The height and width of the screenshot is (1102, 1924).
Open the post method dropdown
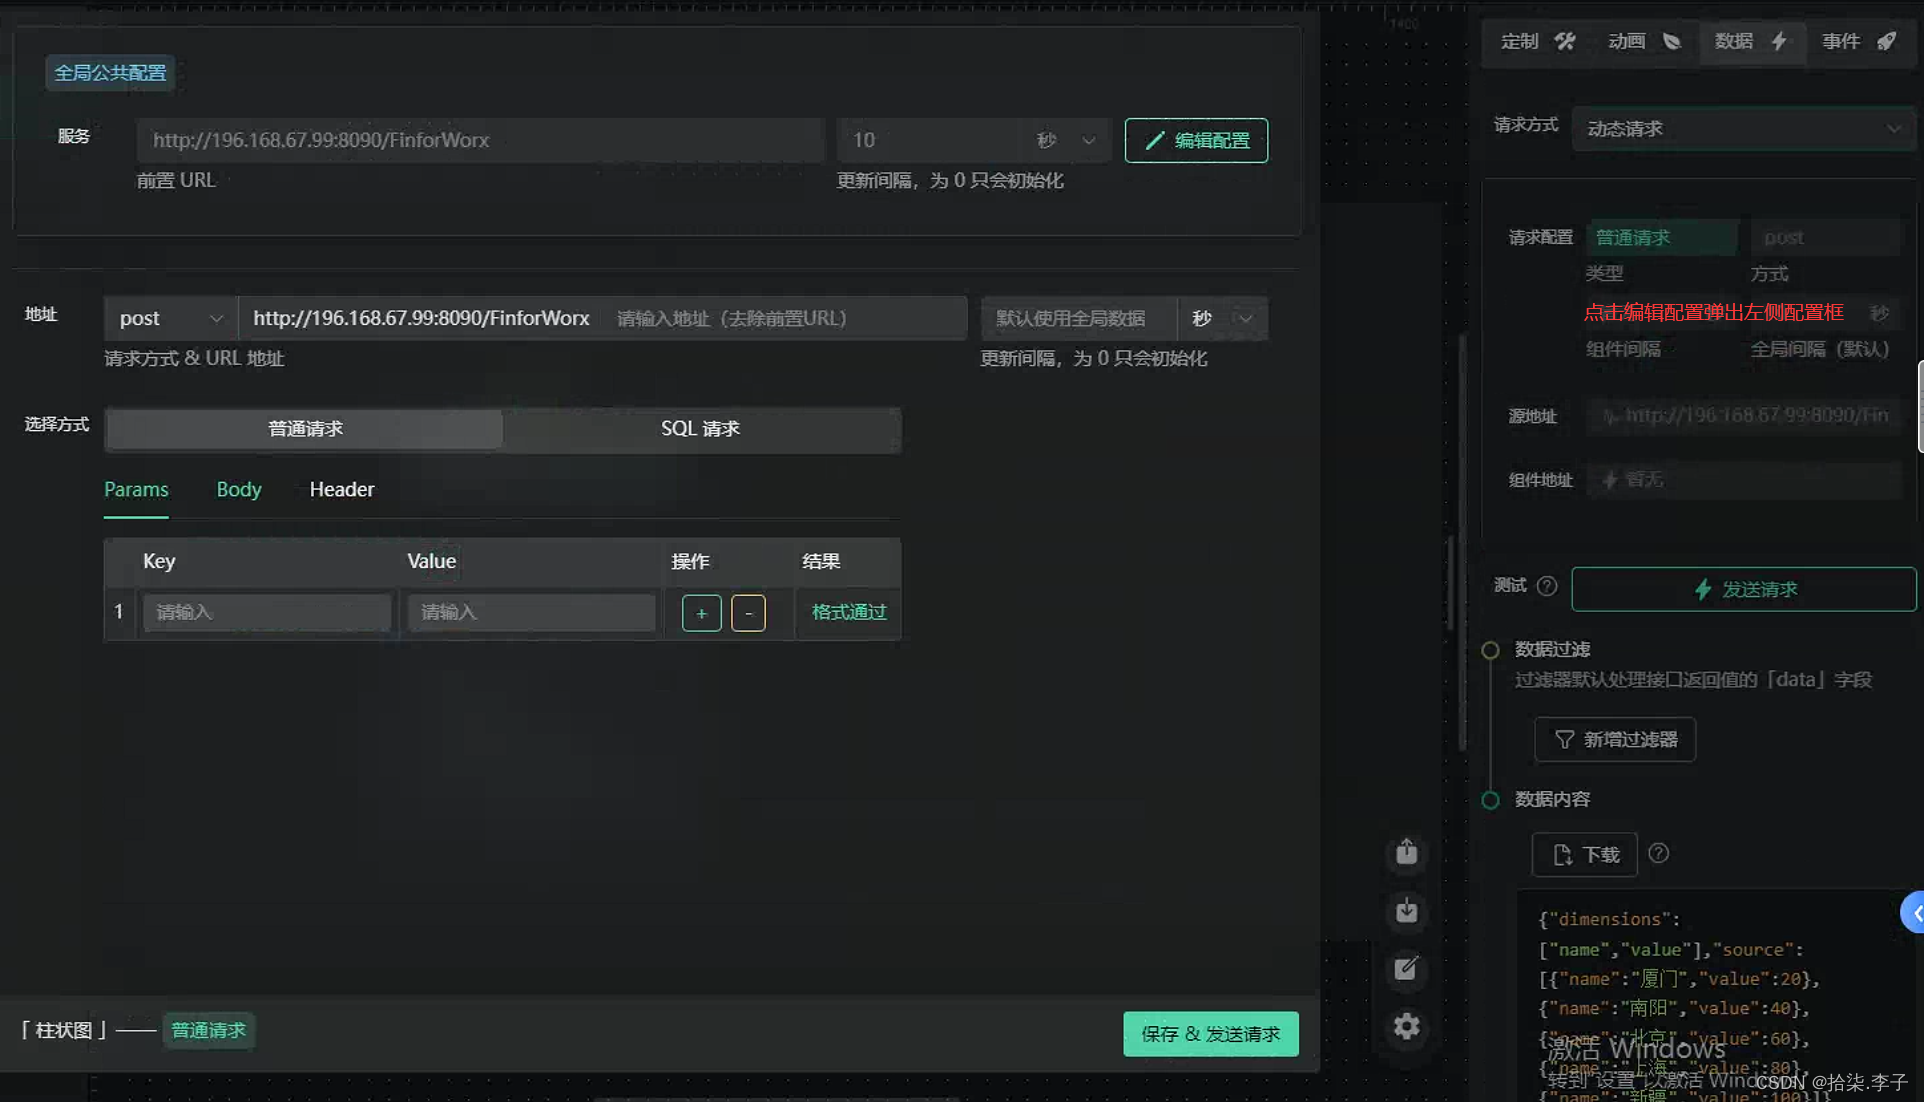(x=170, y=318)
